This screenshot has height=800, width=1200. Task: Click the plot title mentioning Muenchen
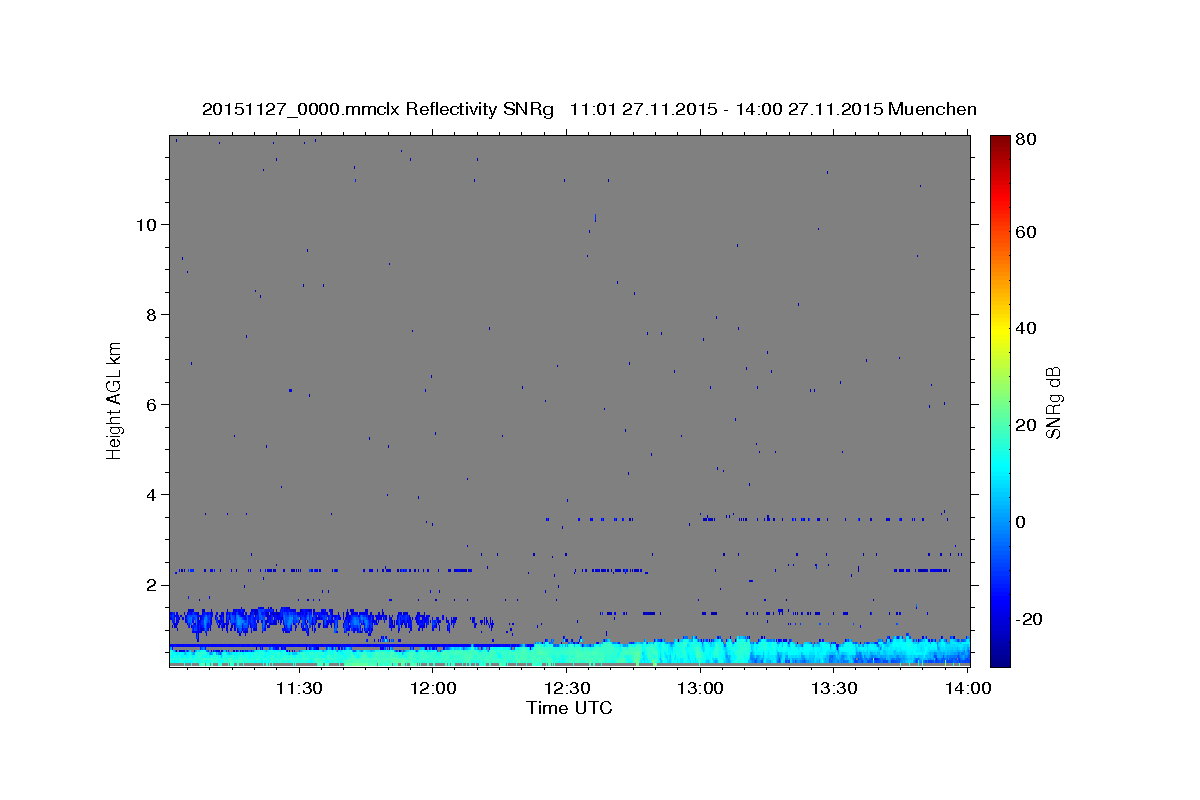[589, 109]
